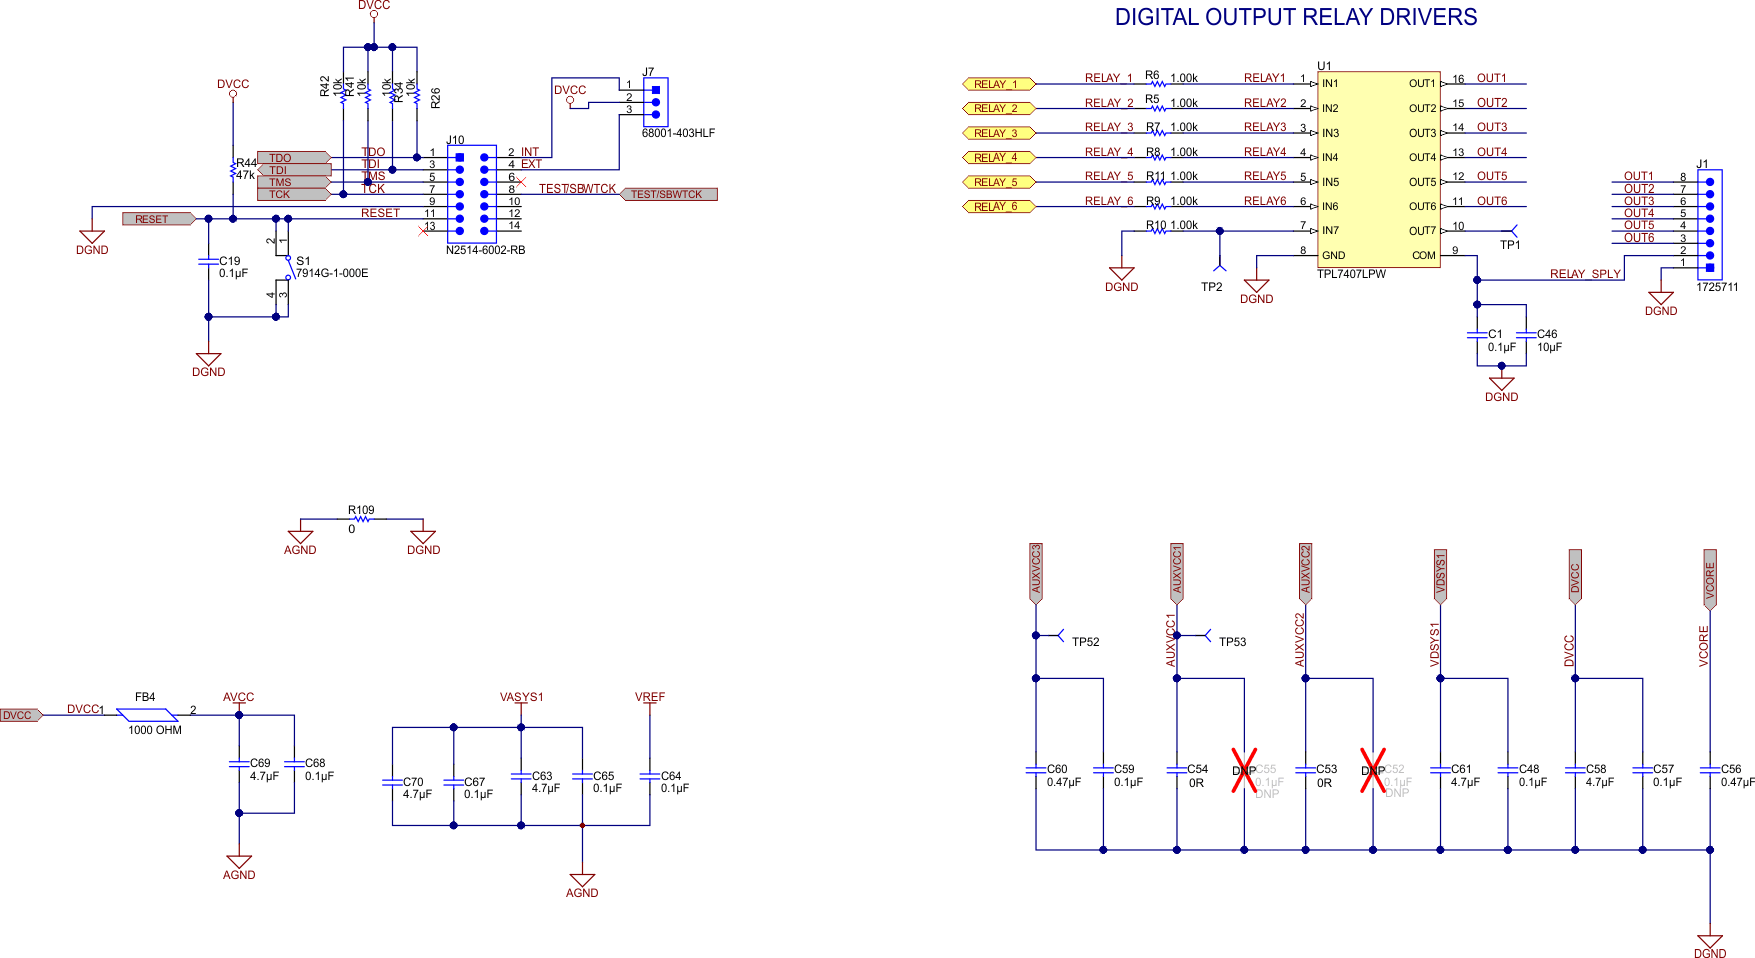Click the COM pin label on U1

click(1424, 255)
